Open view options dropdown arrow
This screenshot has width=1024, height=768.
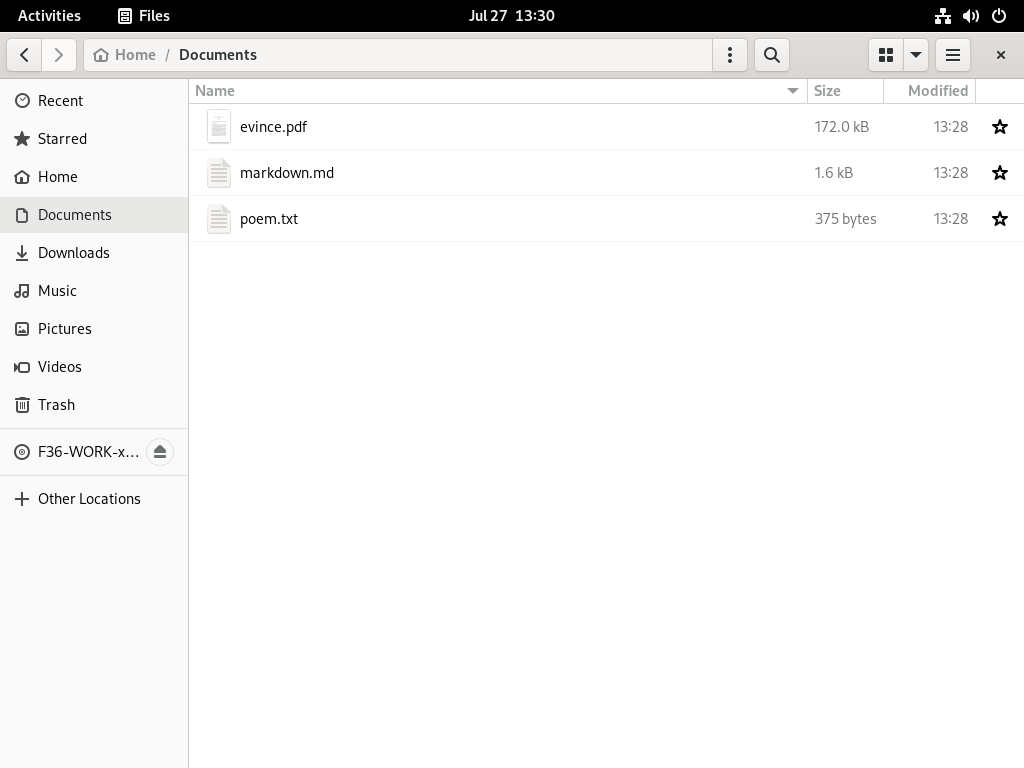[x=916, y=55]
